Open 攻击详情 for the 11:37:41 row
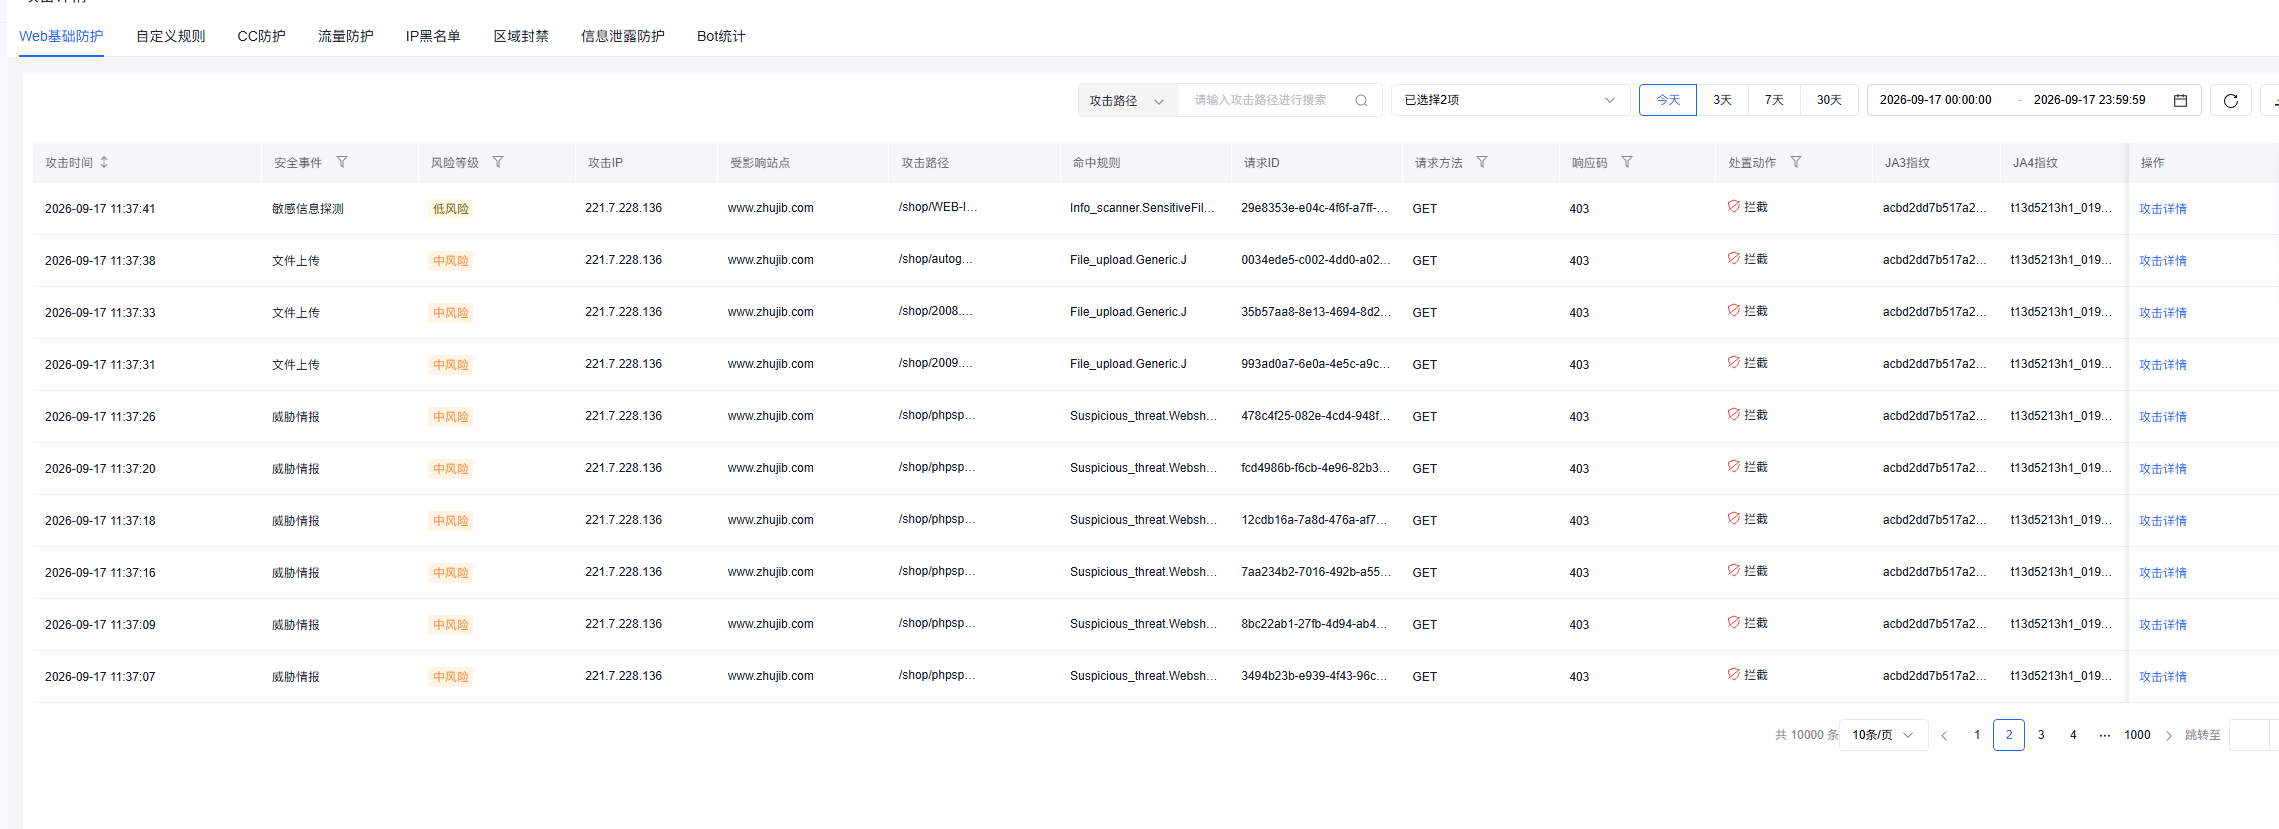Screen dimensions: 2279x829 2163,209
